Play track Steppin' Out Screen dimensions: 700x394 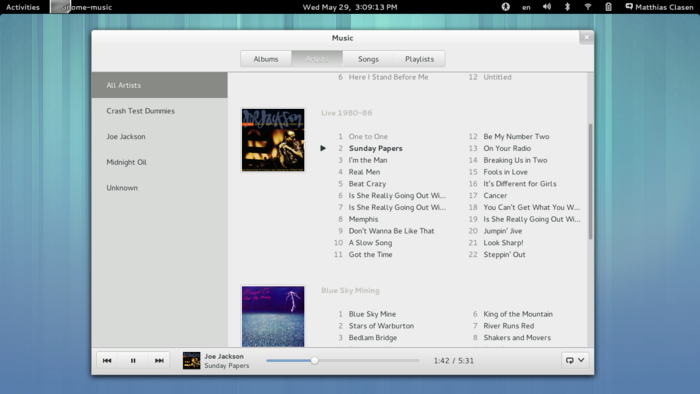(504, 255)
